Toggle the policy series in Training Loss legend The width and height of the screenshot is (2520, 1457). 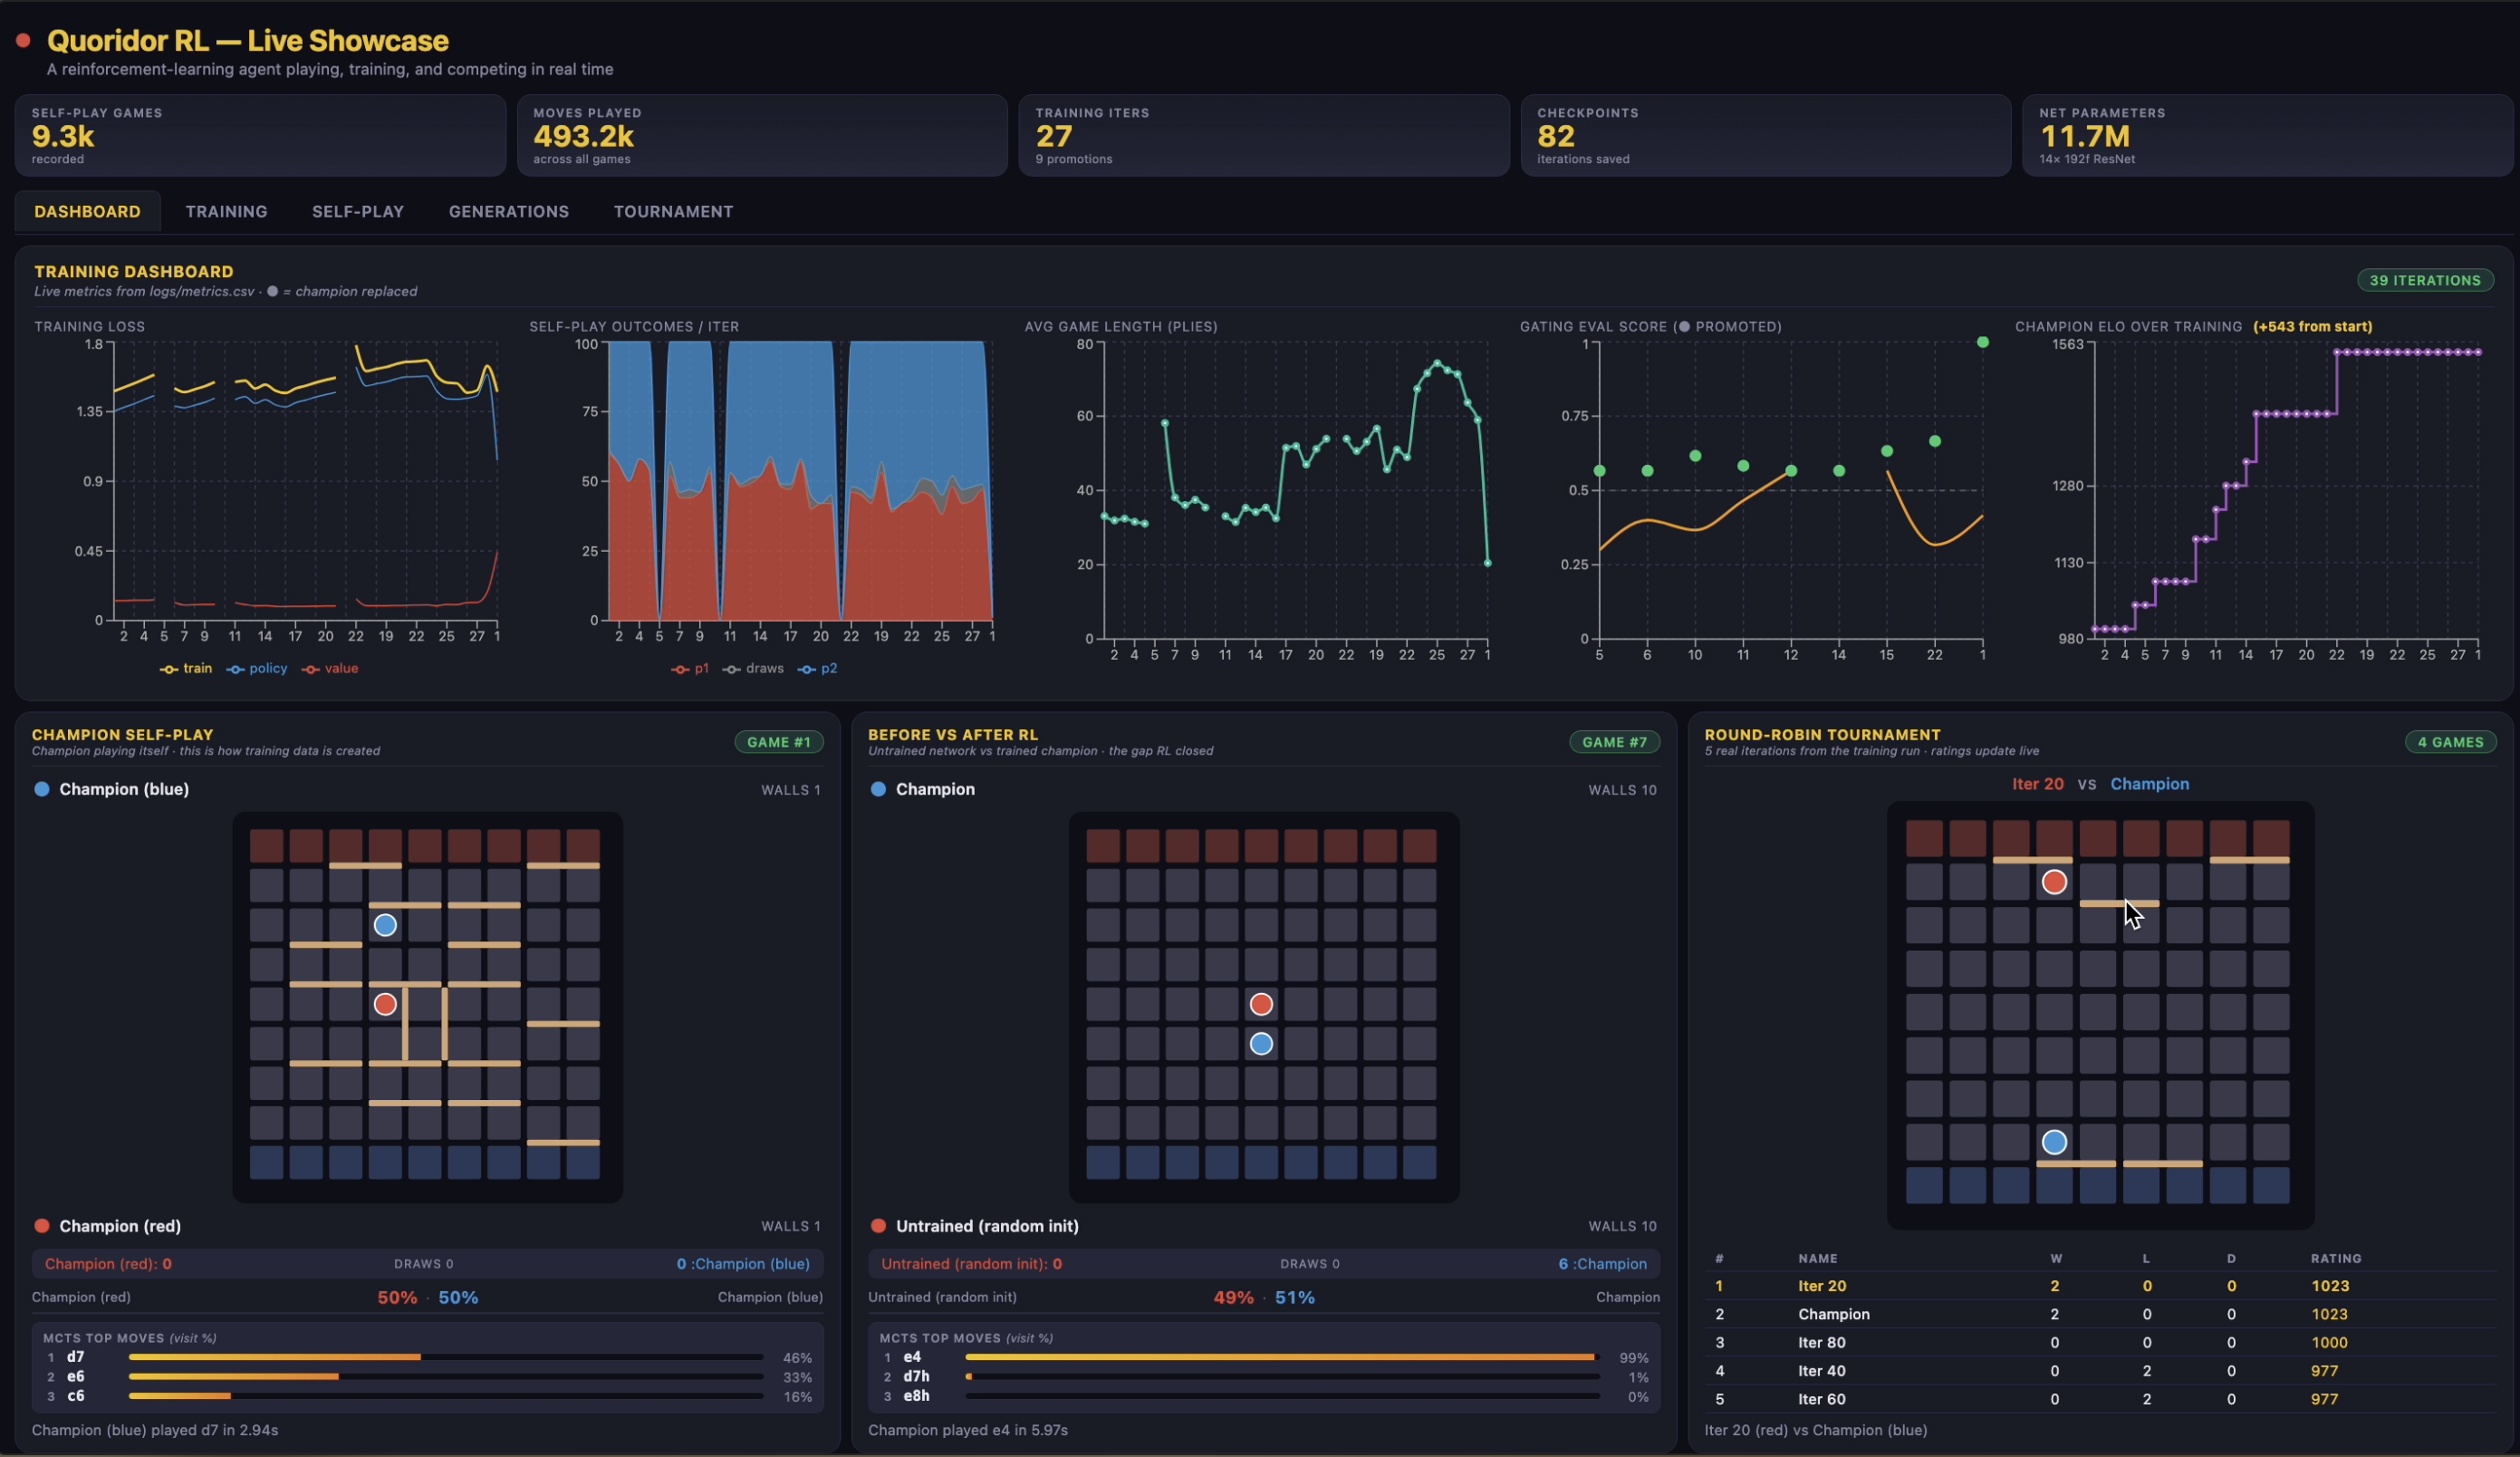coord(257,668)
